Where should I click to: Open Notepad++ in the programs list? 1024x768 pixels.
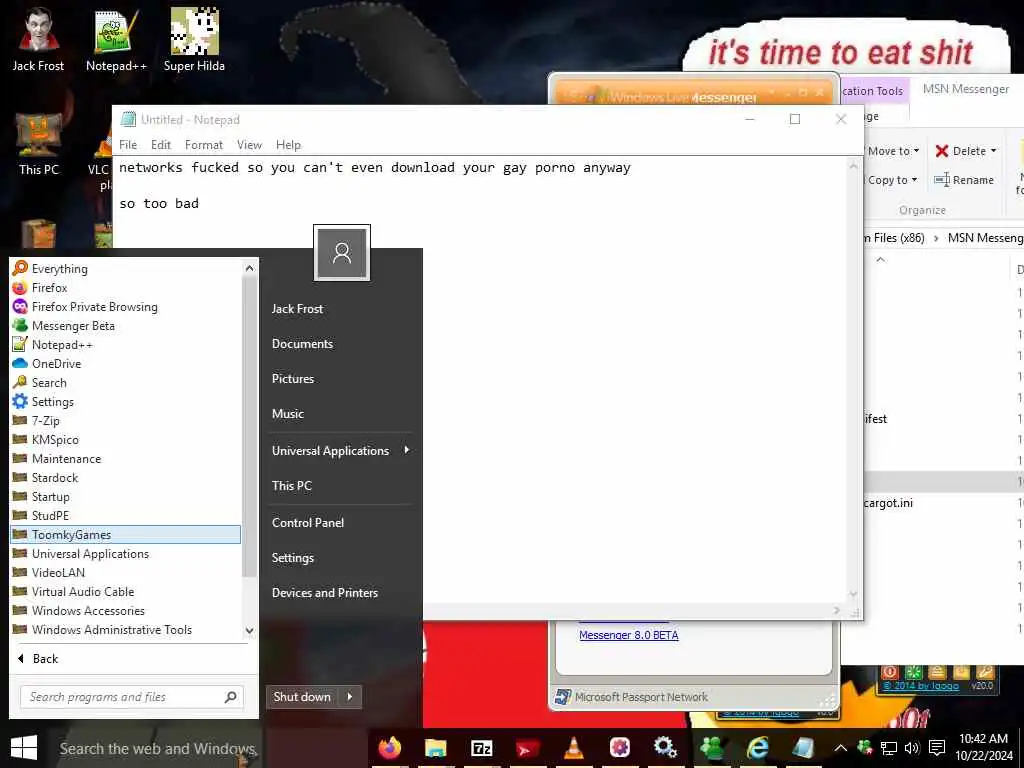tap(125, 344)
